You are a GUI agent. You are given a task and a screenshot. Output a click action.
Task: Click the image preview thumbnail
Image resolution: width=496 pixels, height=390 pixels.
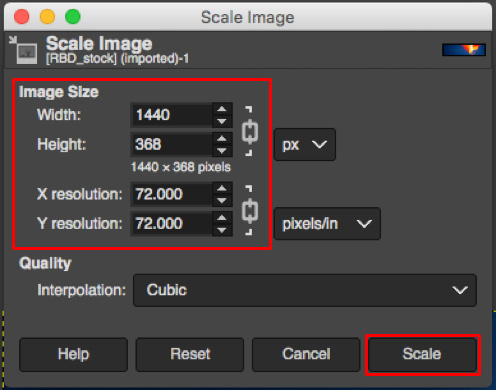pos(464,50)
